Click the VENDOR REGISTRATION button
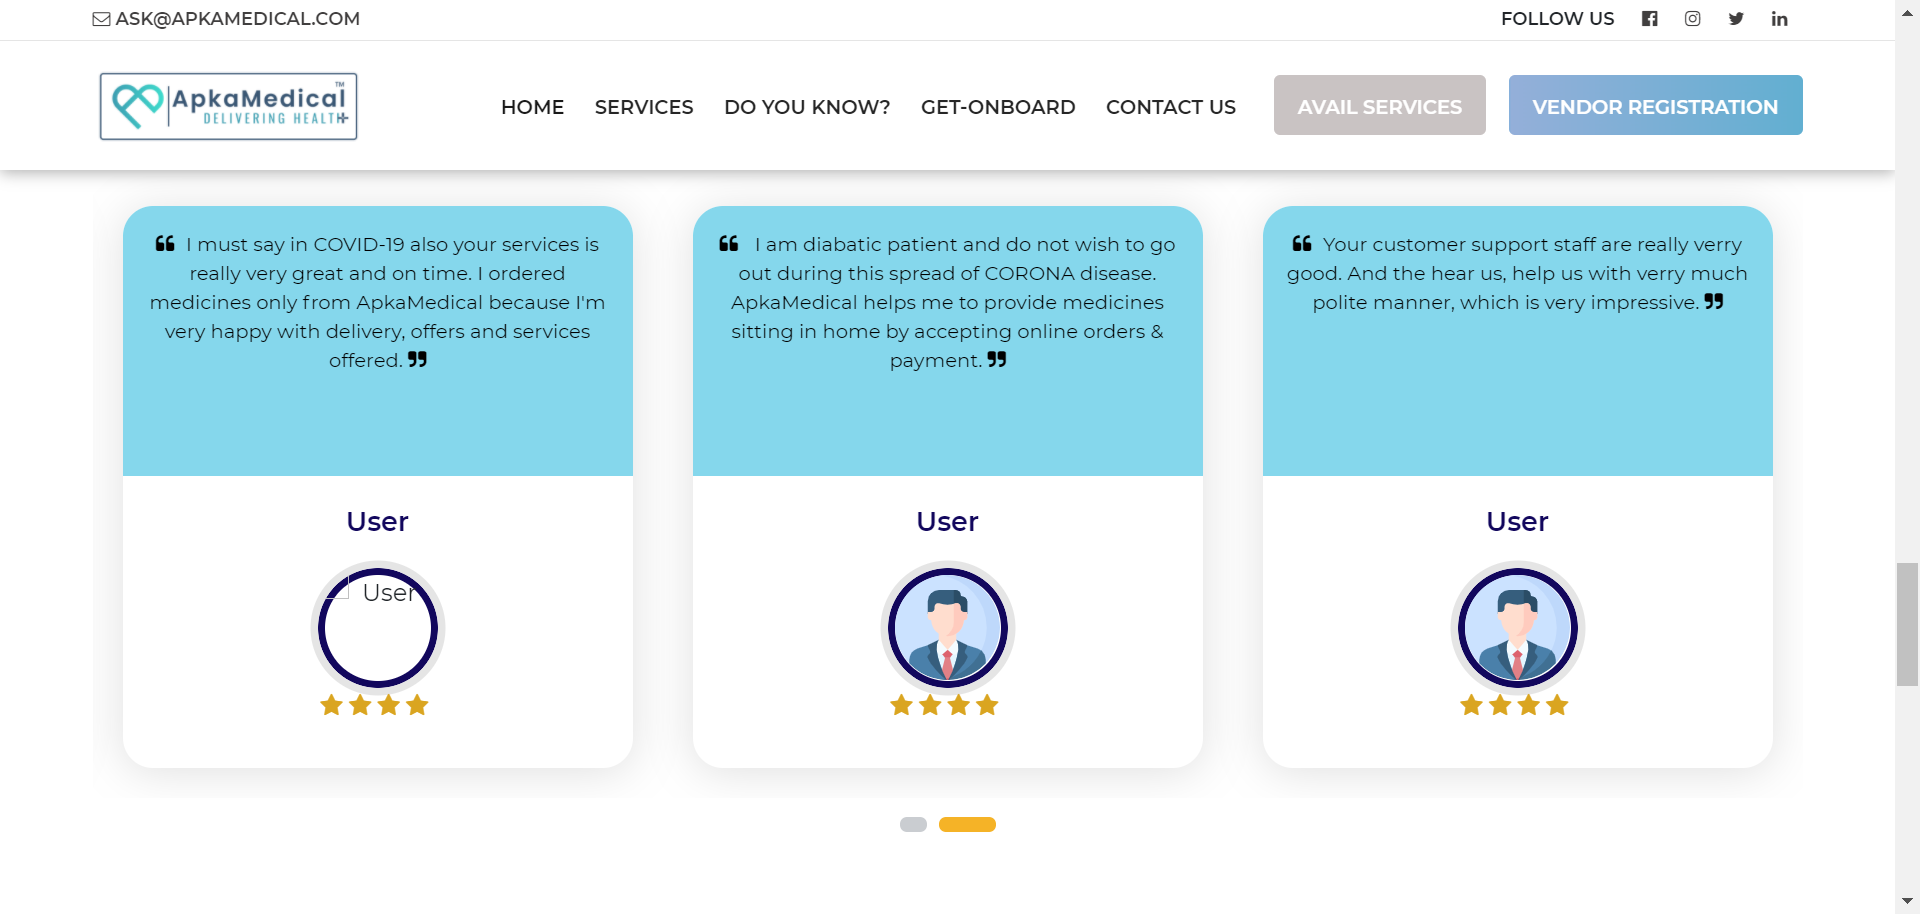This screenshot has width=1920, height=914. (1656, 105)
